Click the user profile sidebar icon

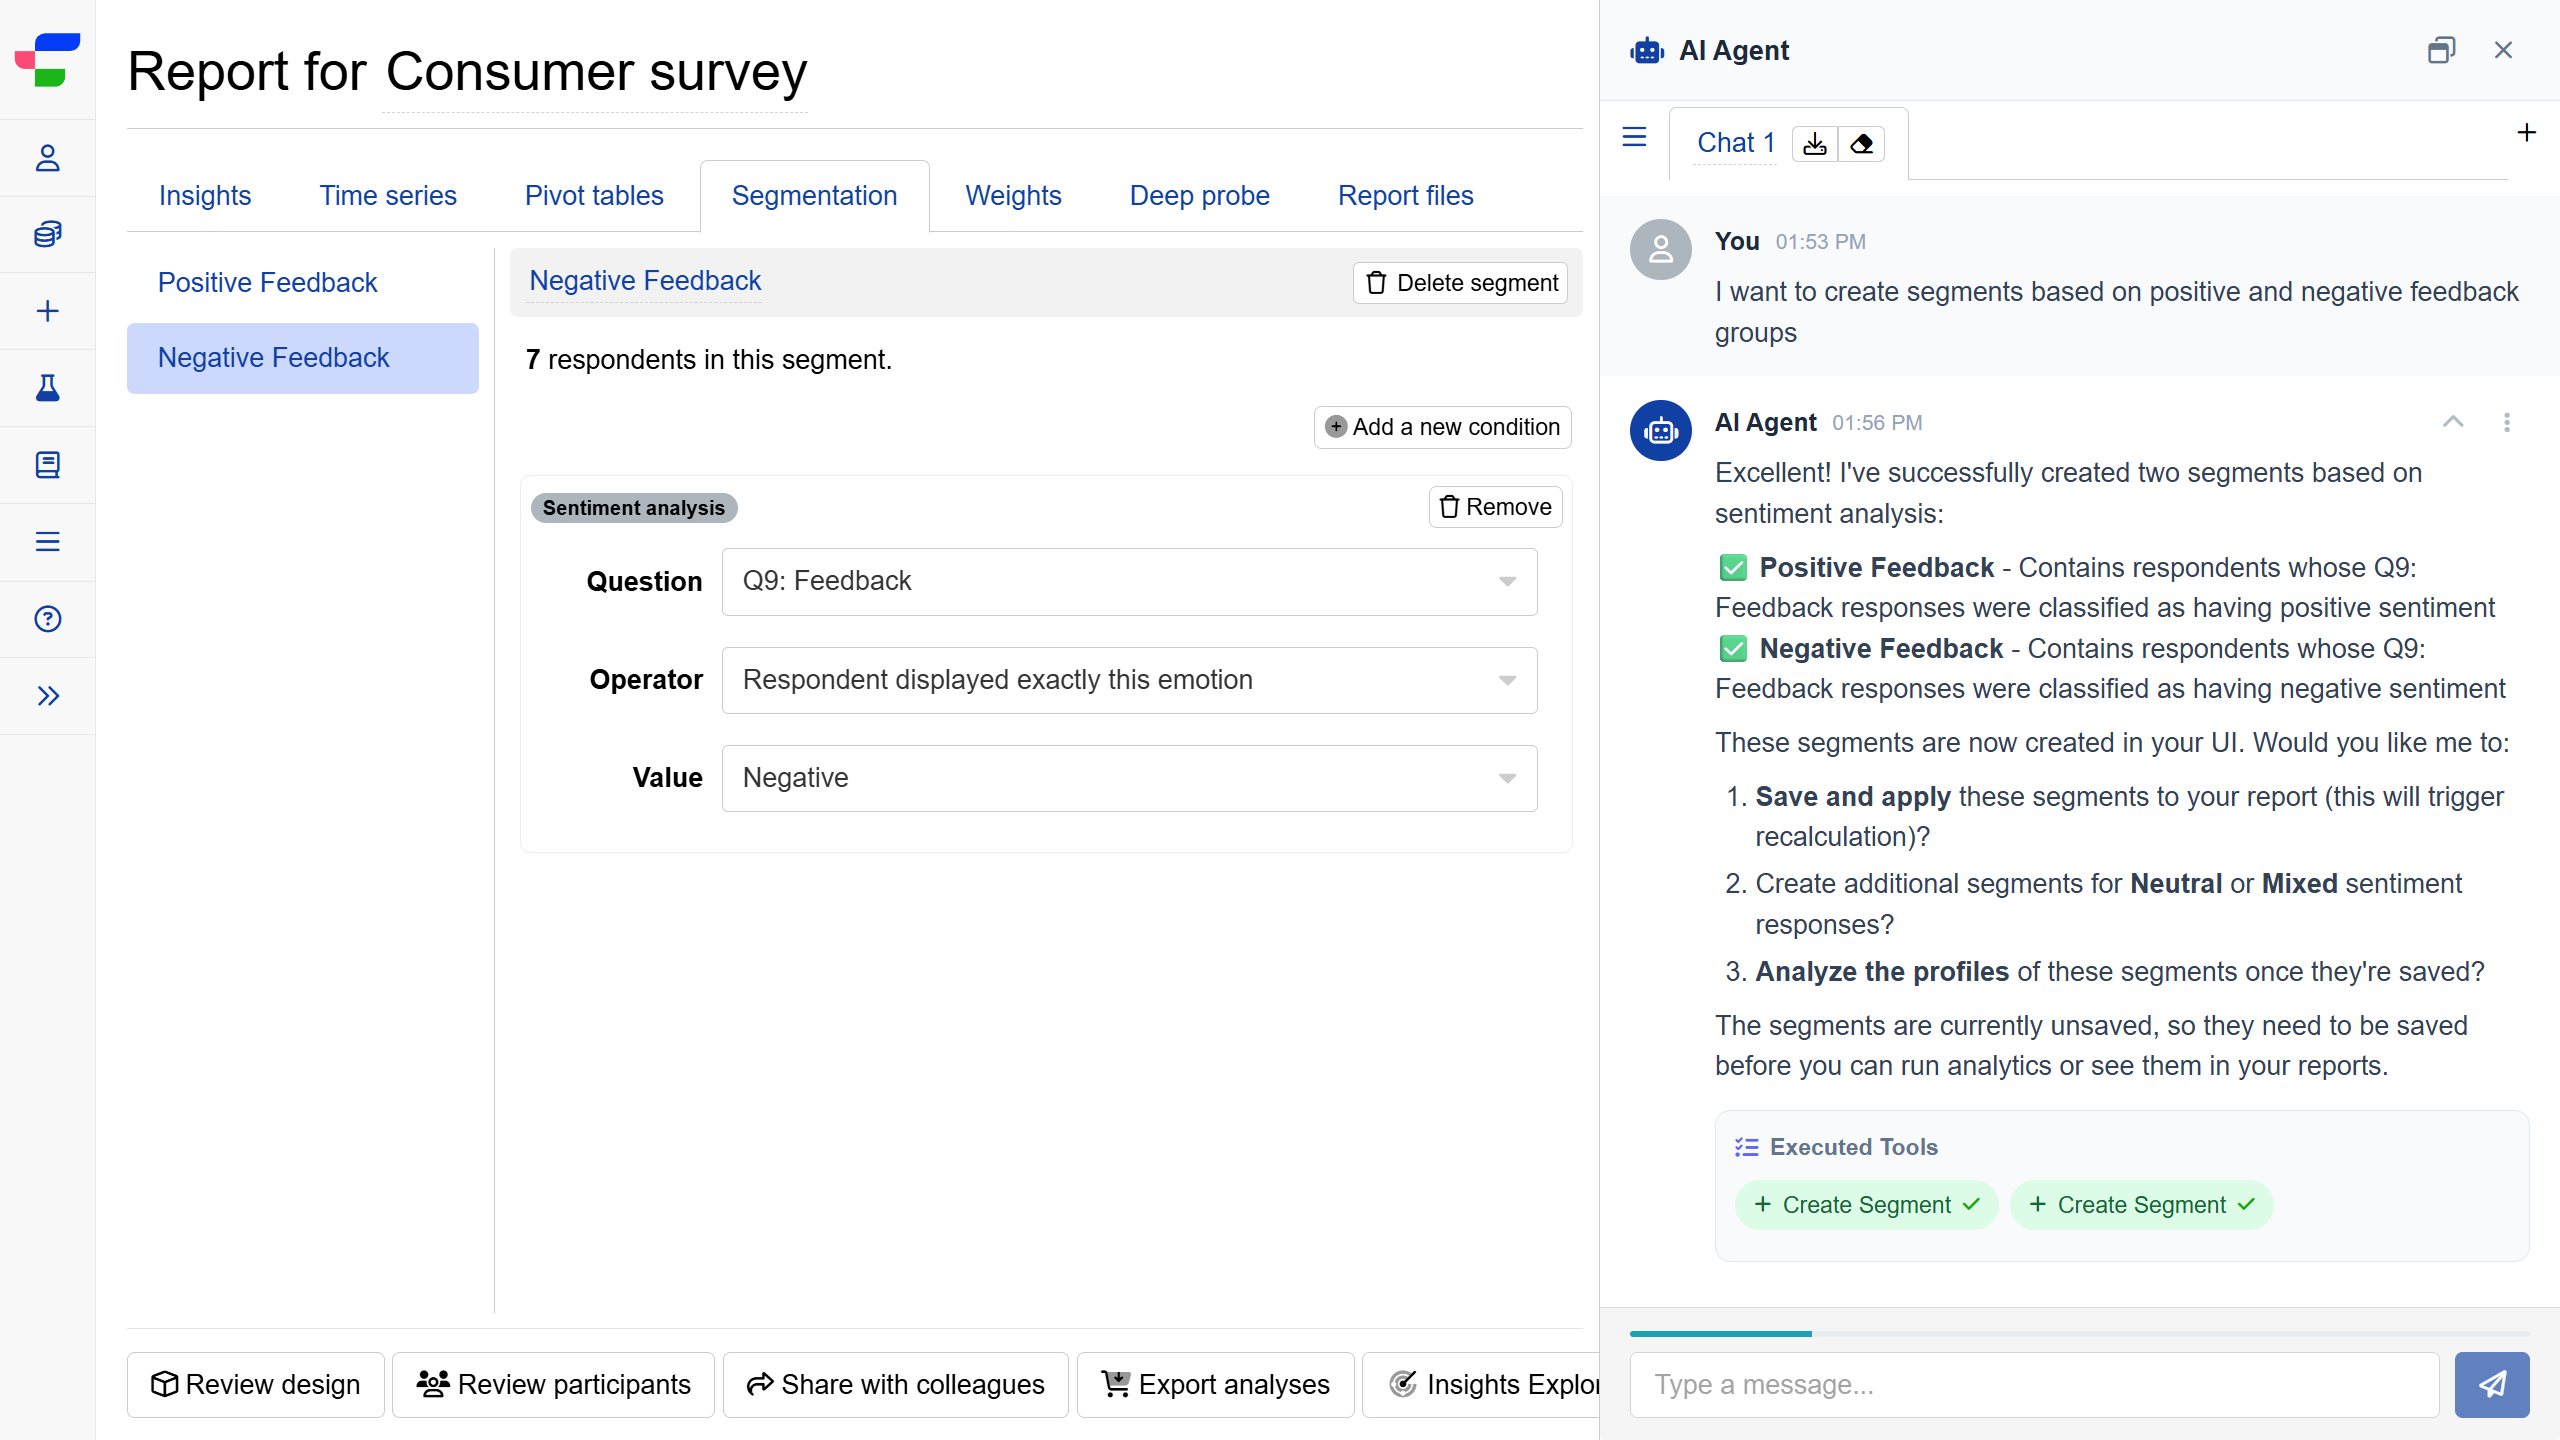point(47,158)
